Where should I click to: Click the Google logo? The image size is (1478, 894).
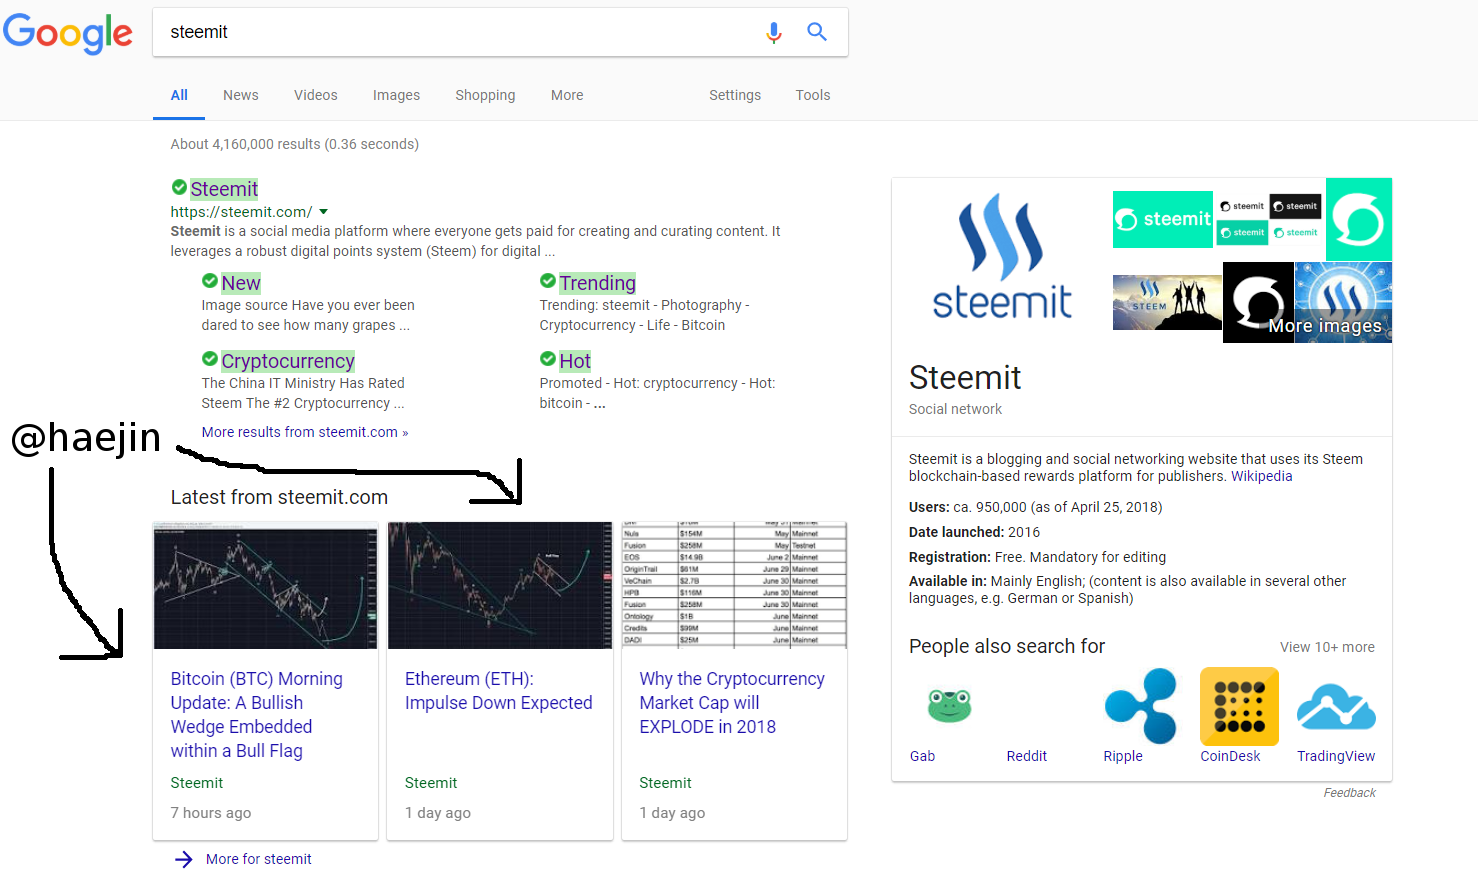67,33
